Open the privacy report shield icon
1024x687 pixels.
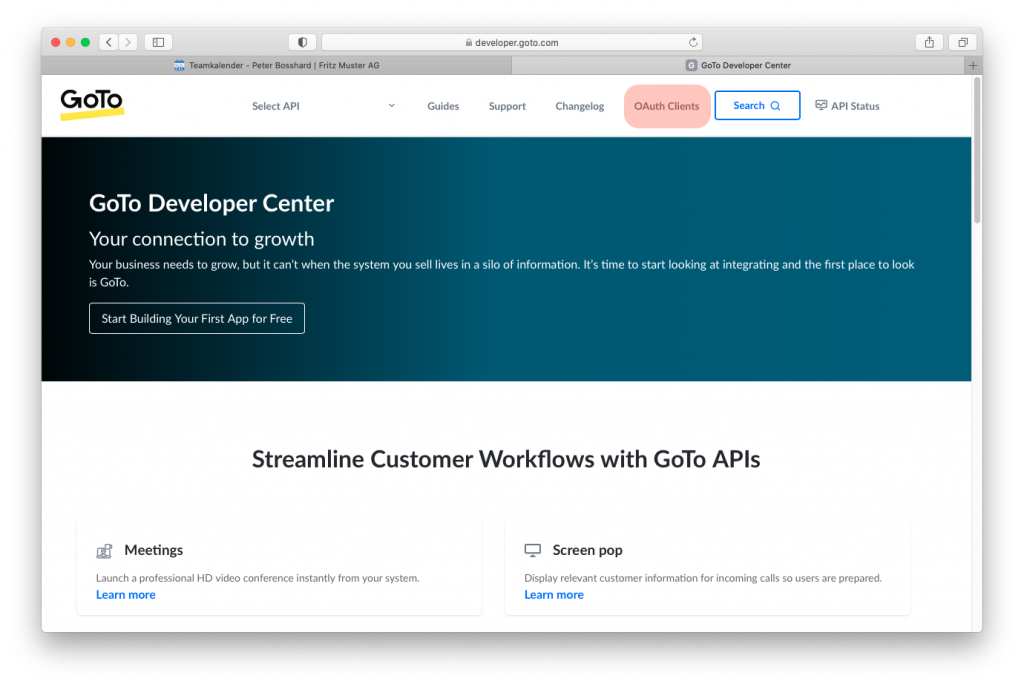click(302, 42)
